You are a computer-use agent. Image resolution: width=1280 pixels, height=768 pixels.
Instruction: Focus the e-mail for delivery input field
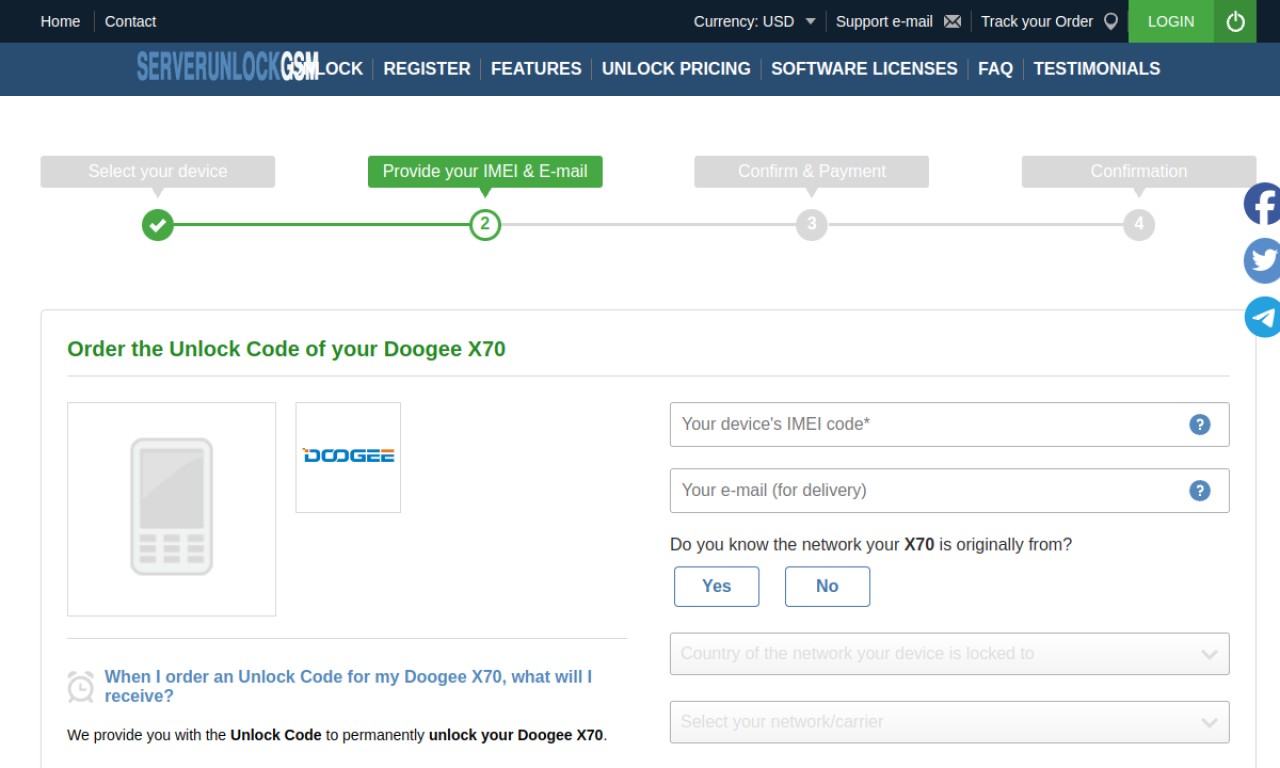pyautogui.click(x=949, y=490)
